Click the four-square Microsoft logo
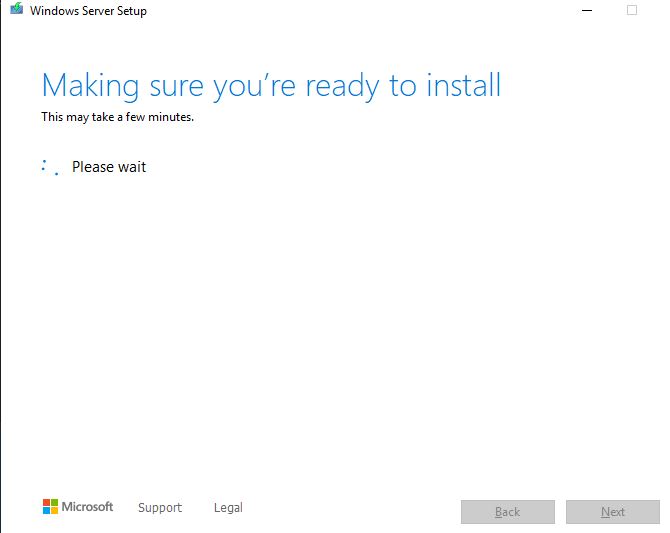The image size is (670, 533). tap(50, 507)
